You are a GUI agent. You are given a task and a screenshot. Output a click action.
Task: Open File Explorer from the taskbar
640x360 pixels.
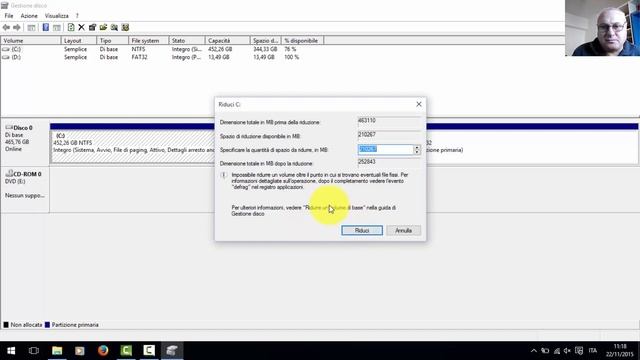coord(57,351)
